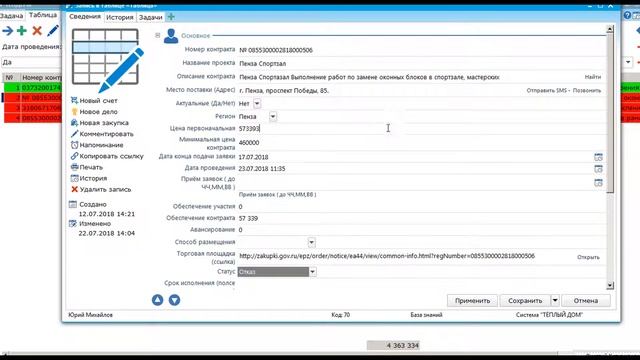
Task: Open the calendar picker for Дата проведения
Action: (x=598, y=169)
